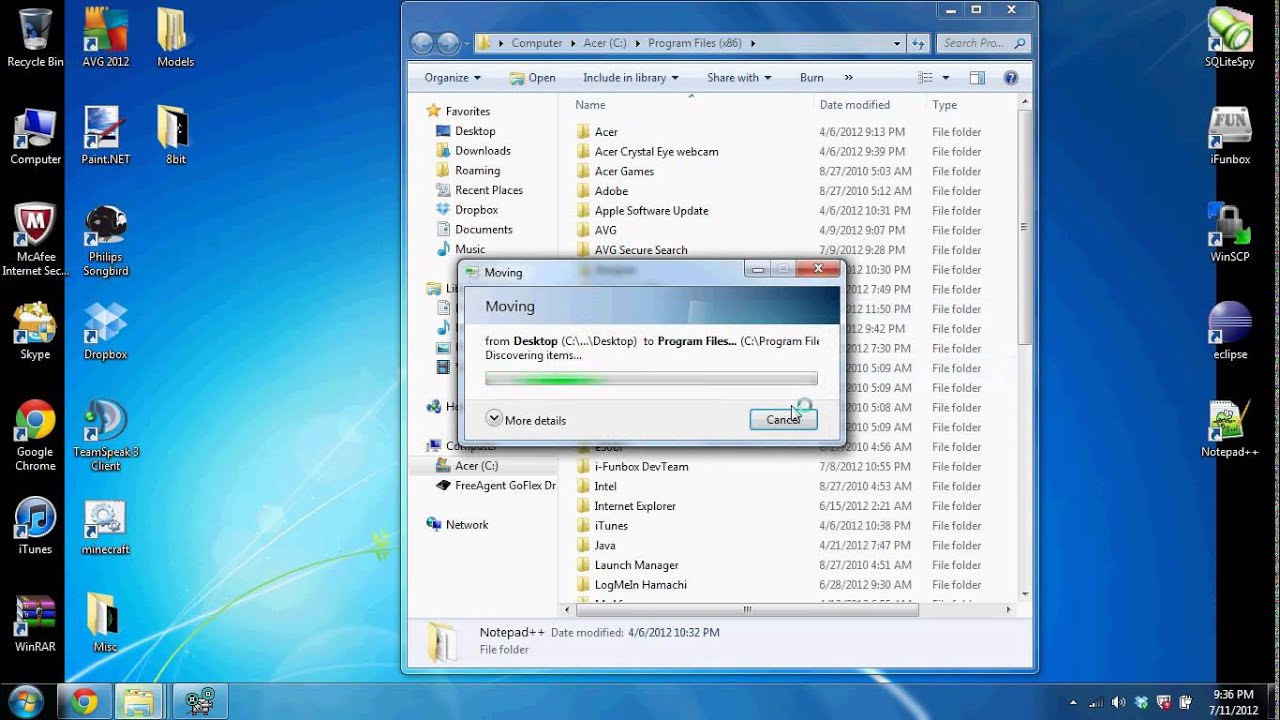Screen dimensions: 1280x720
Task: Open the Recycle Bin desktop icon
Action: coord(35,38)
